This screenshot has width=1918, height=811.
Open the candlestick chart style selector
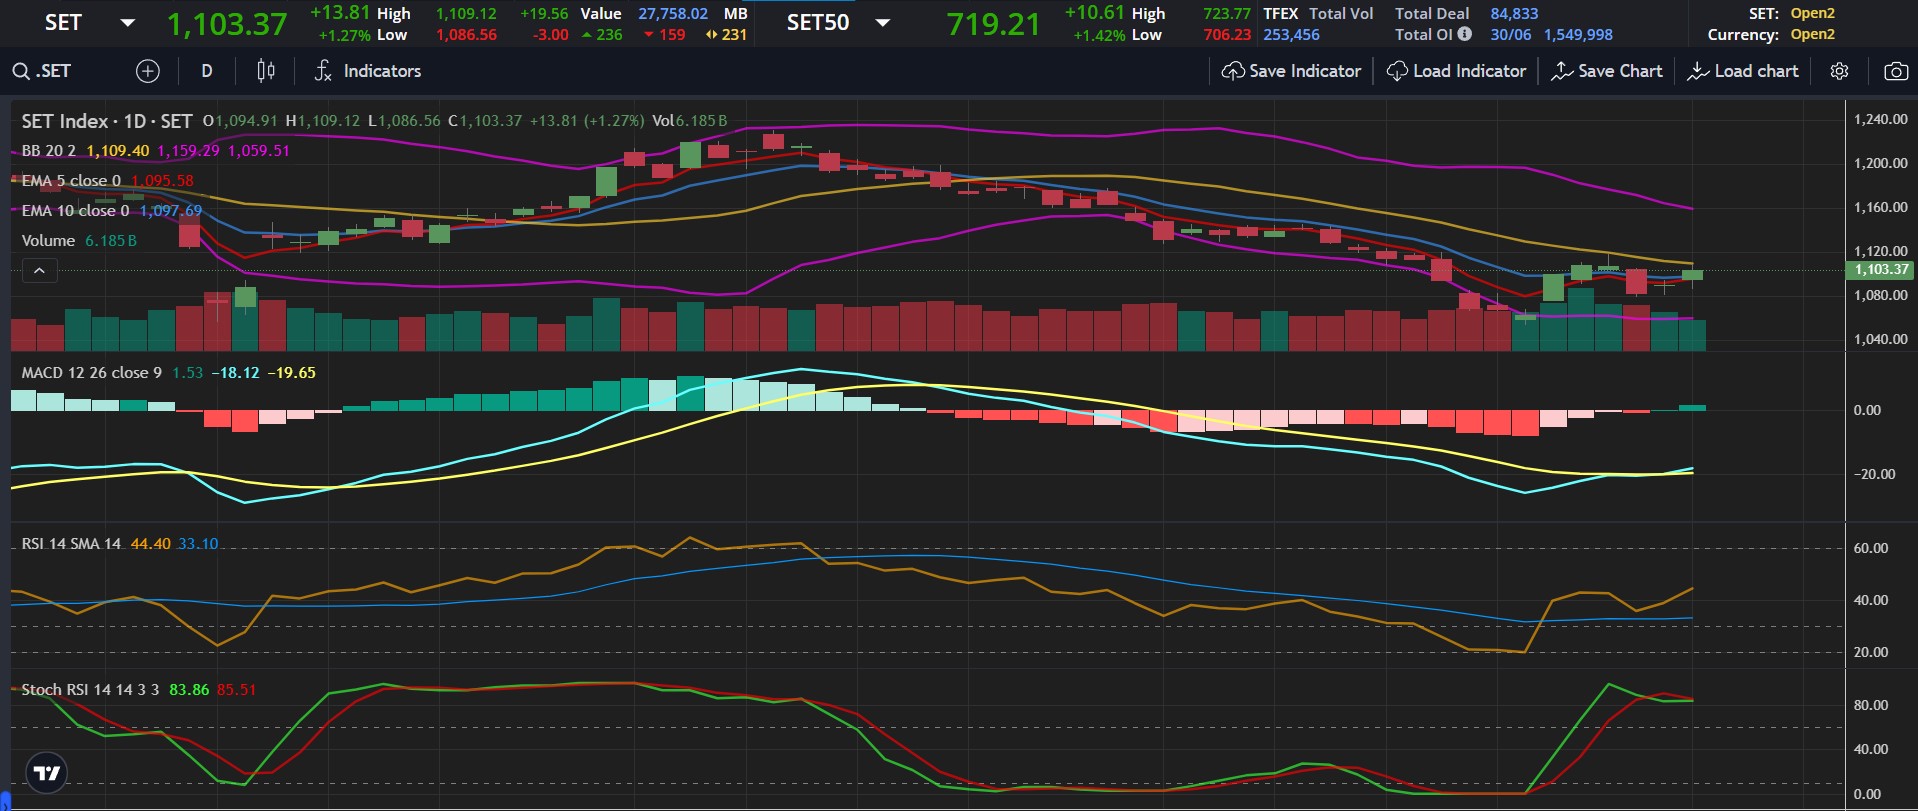point(266,71)
